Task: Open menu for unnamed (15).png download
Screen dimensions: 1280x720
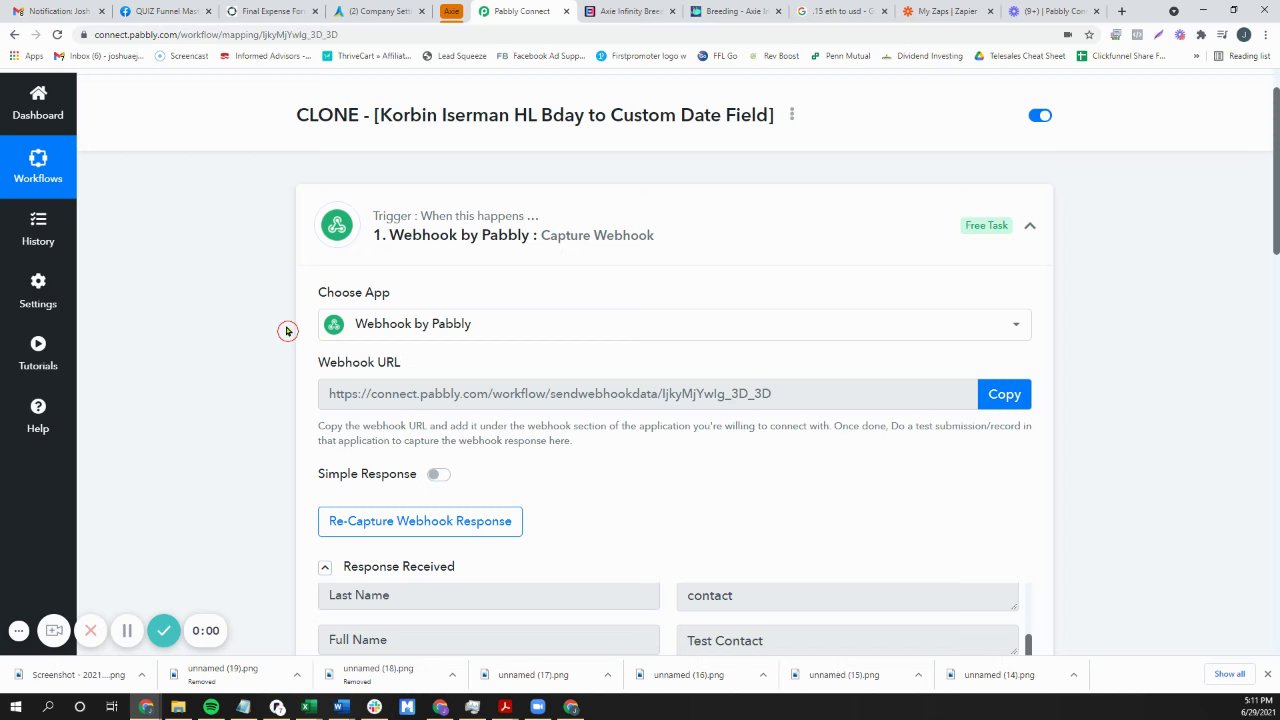Action: coord(918,675)
